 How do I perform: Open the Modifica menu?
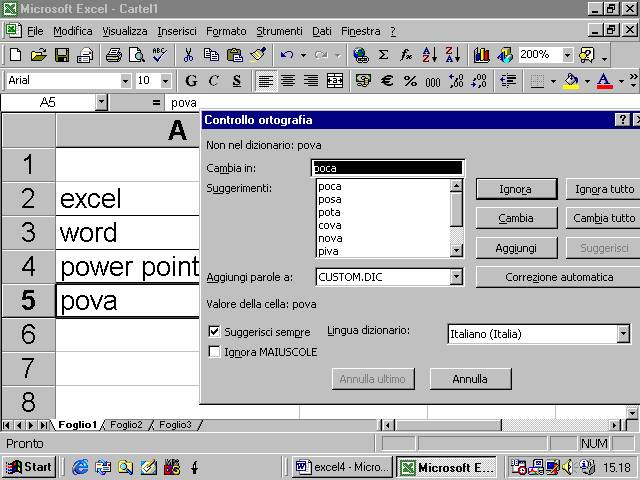73,31
